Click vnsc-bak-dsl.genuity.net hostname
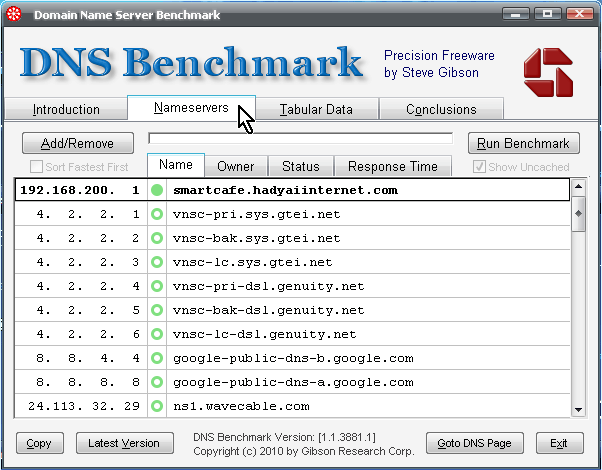This screenshot has width=602, height=470. [x=268, y=310]
